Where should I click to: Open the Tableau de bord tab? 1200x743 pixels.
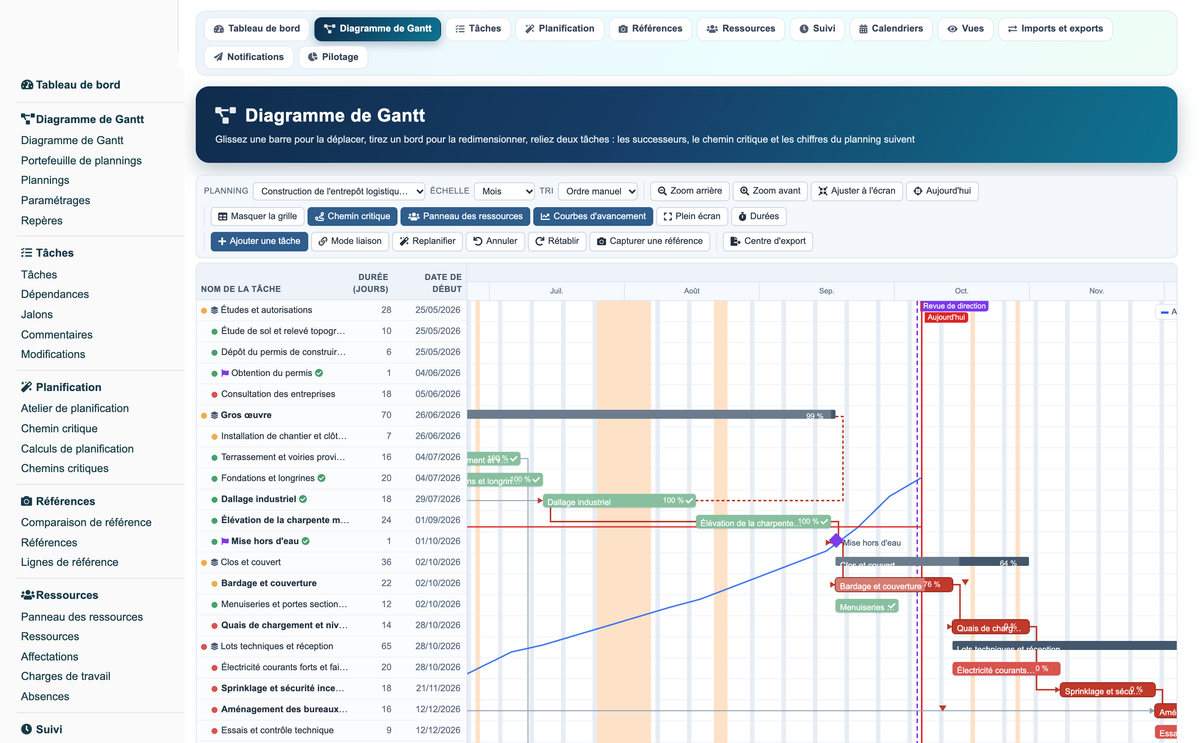(257, 29)
